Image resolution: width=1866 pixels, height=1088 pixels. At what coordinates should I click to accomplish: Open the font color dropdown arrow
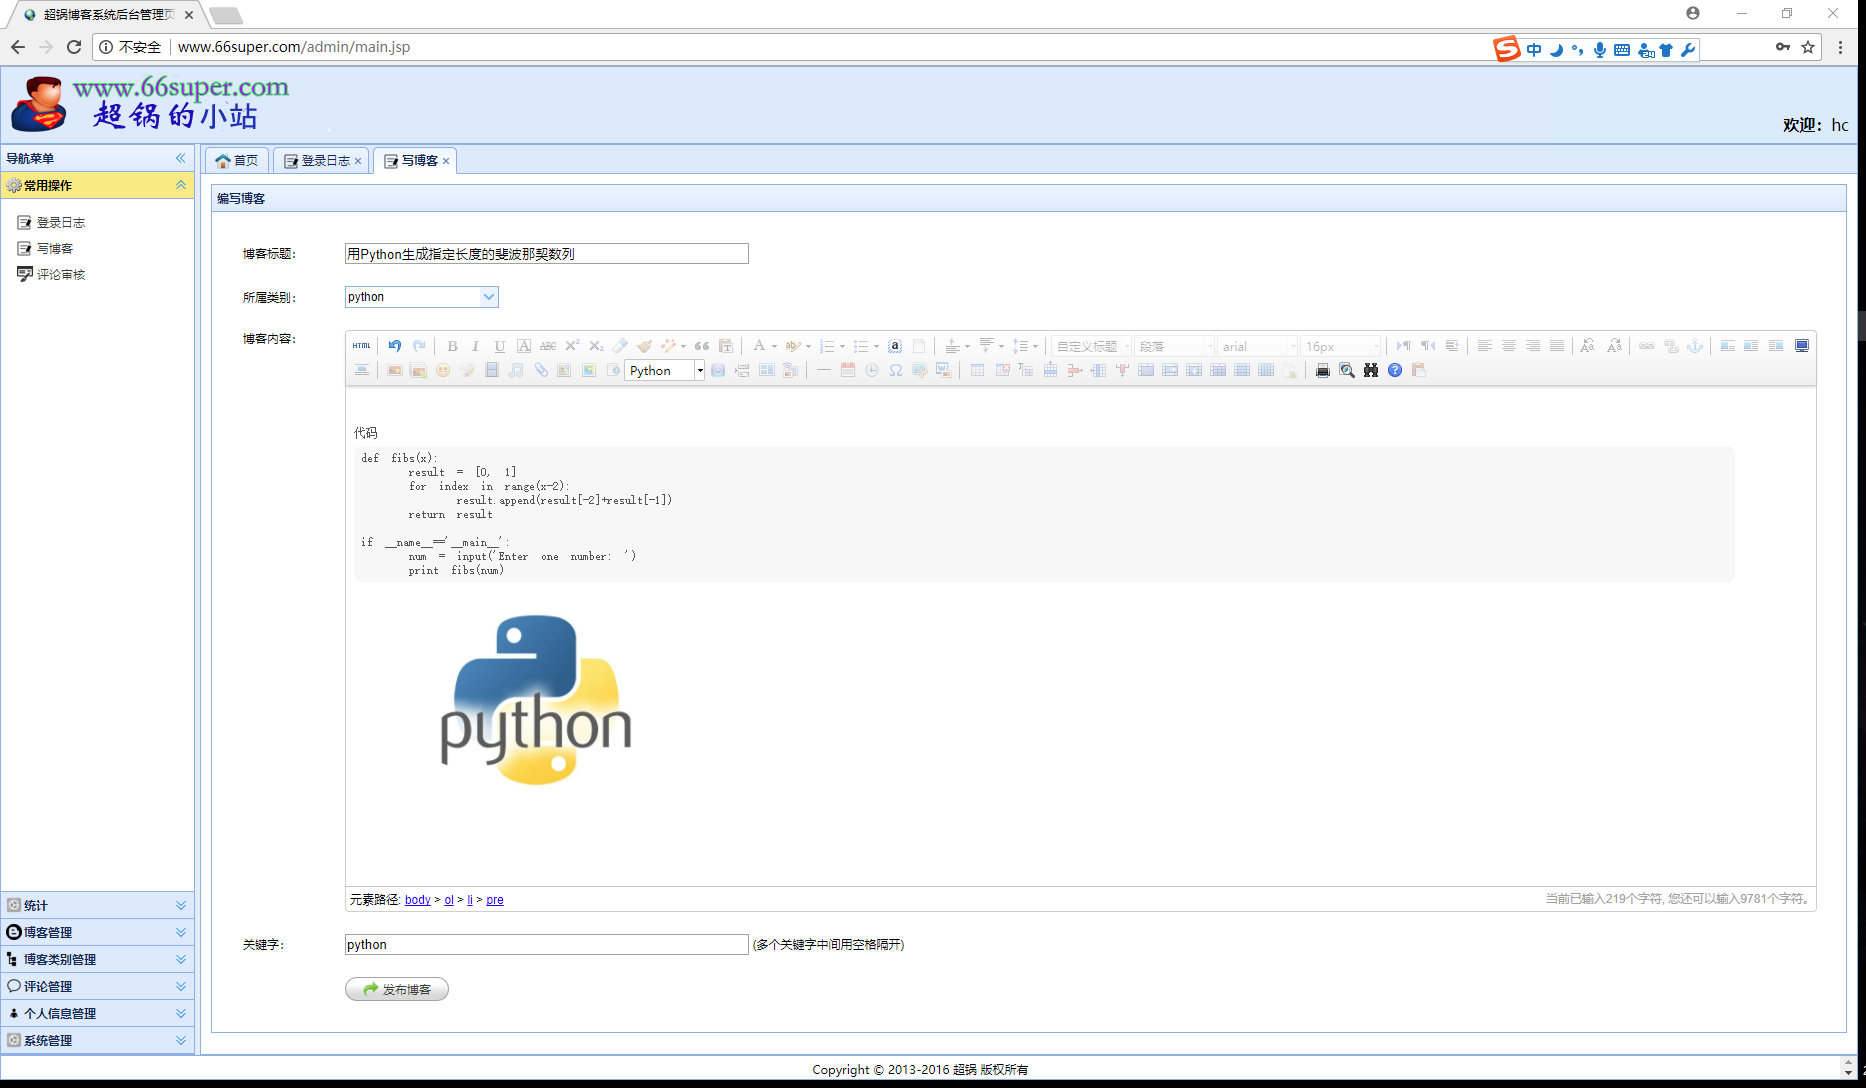[x=774, y=347]
